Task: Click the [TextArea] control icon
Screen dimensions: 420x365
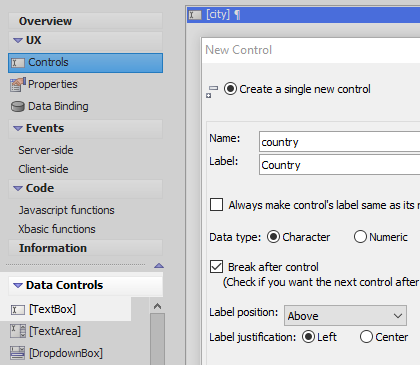Action: point(18,331)
